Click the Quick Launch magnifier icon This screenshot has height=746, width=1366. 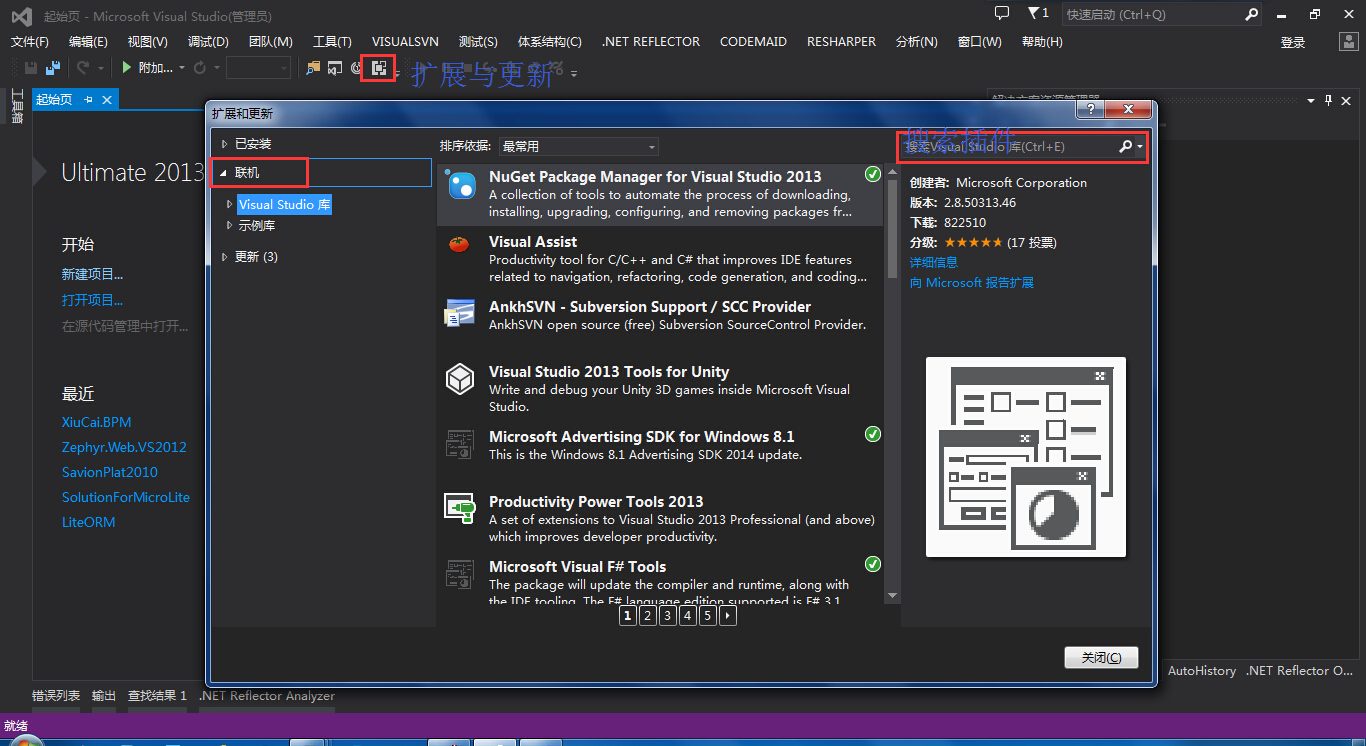point(1251,15)
